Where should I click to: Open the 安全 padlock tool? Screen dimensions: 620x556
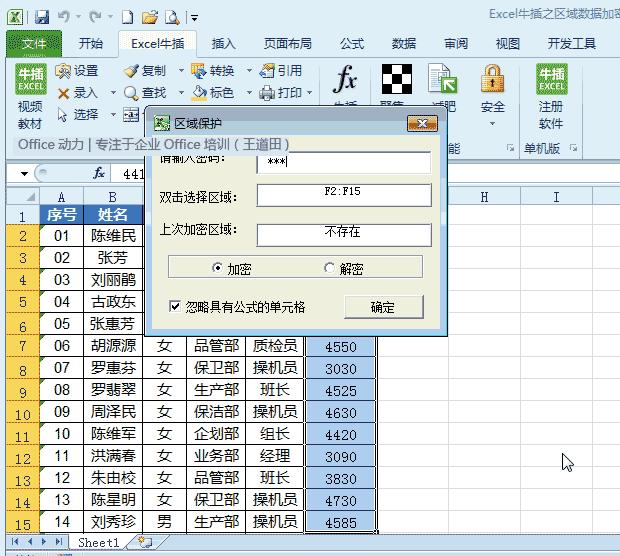(x=493, y=95)
